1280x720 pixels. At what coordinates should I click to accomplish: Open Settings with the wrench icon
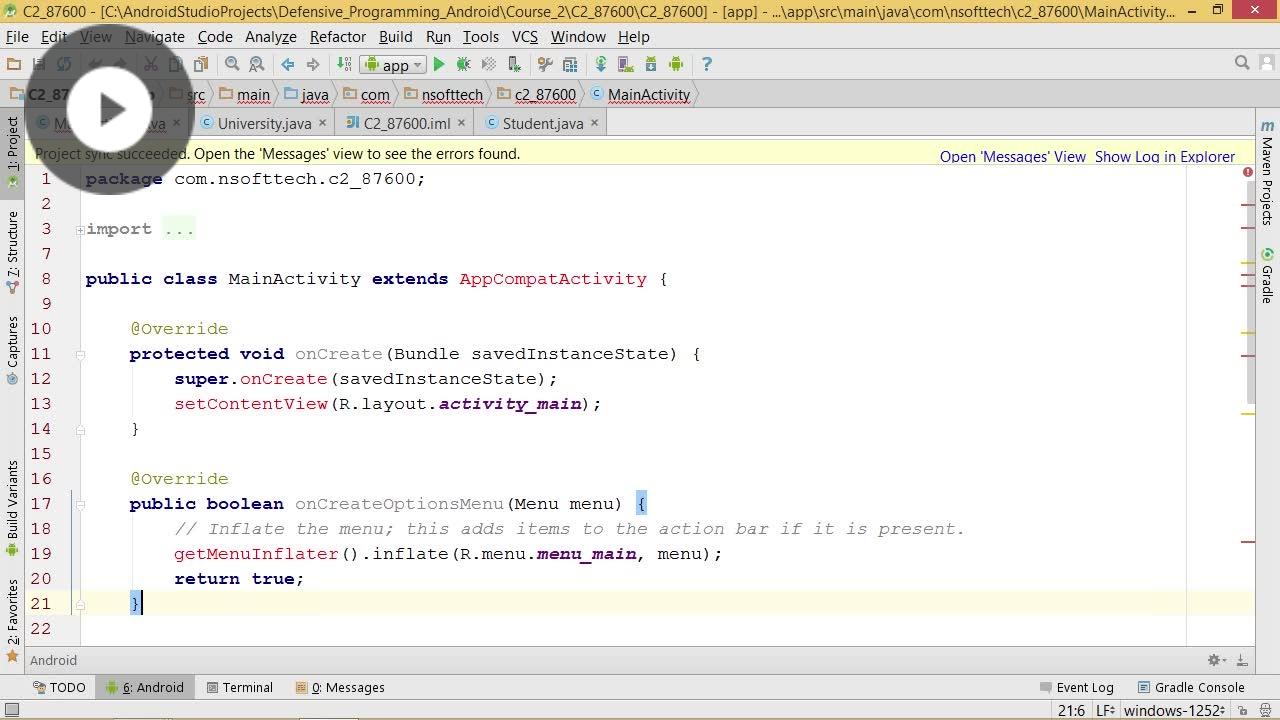[x=545, y=64]
